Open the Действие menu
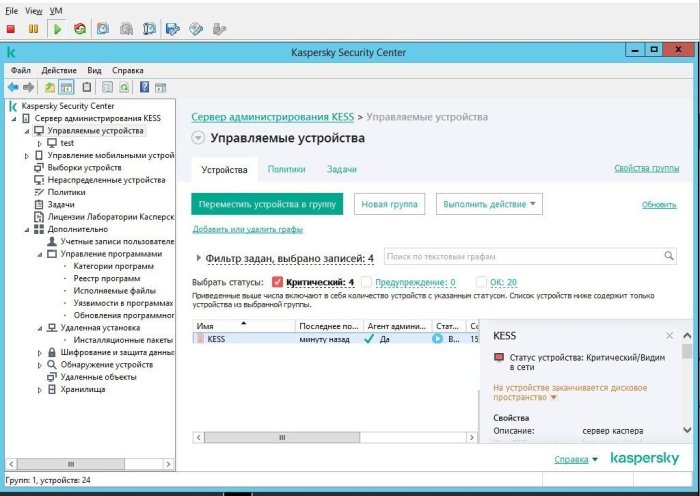The image size is (700, 496). click(59, 71)
